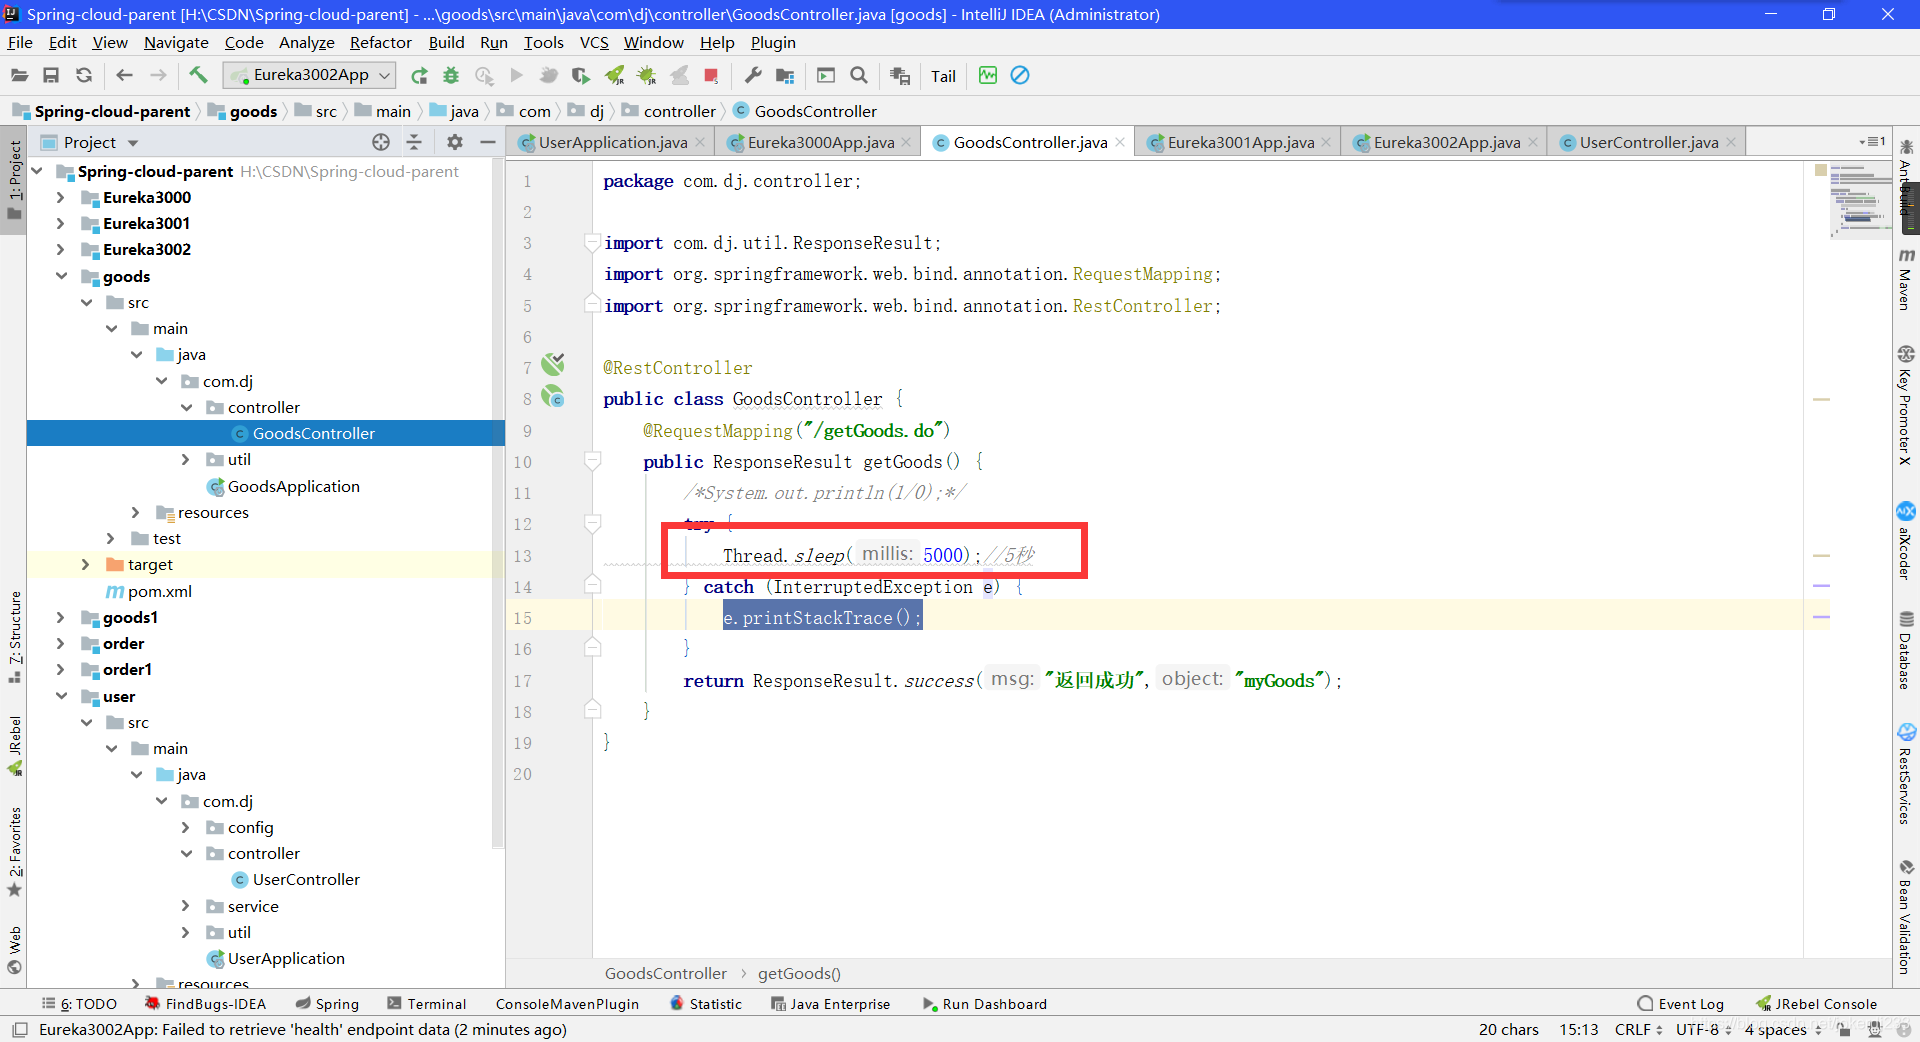The height and width of the screenshot is (1042, 1920).
Task: Expand the Eureka3002 module
Action: click(61, 249)
